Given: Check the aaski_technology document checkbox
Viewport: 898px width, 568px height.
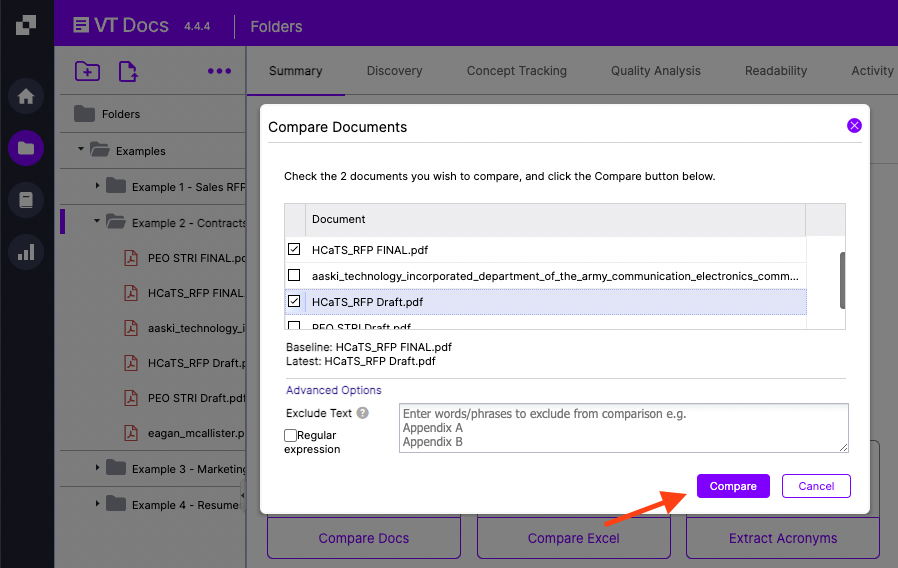Looking at the screenshot, I should (294, 275).
